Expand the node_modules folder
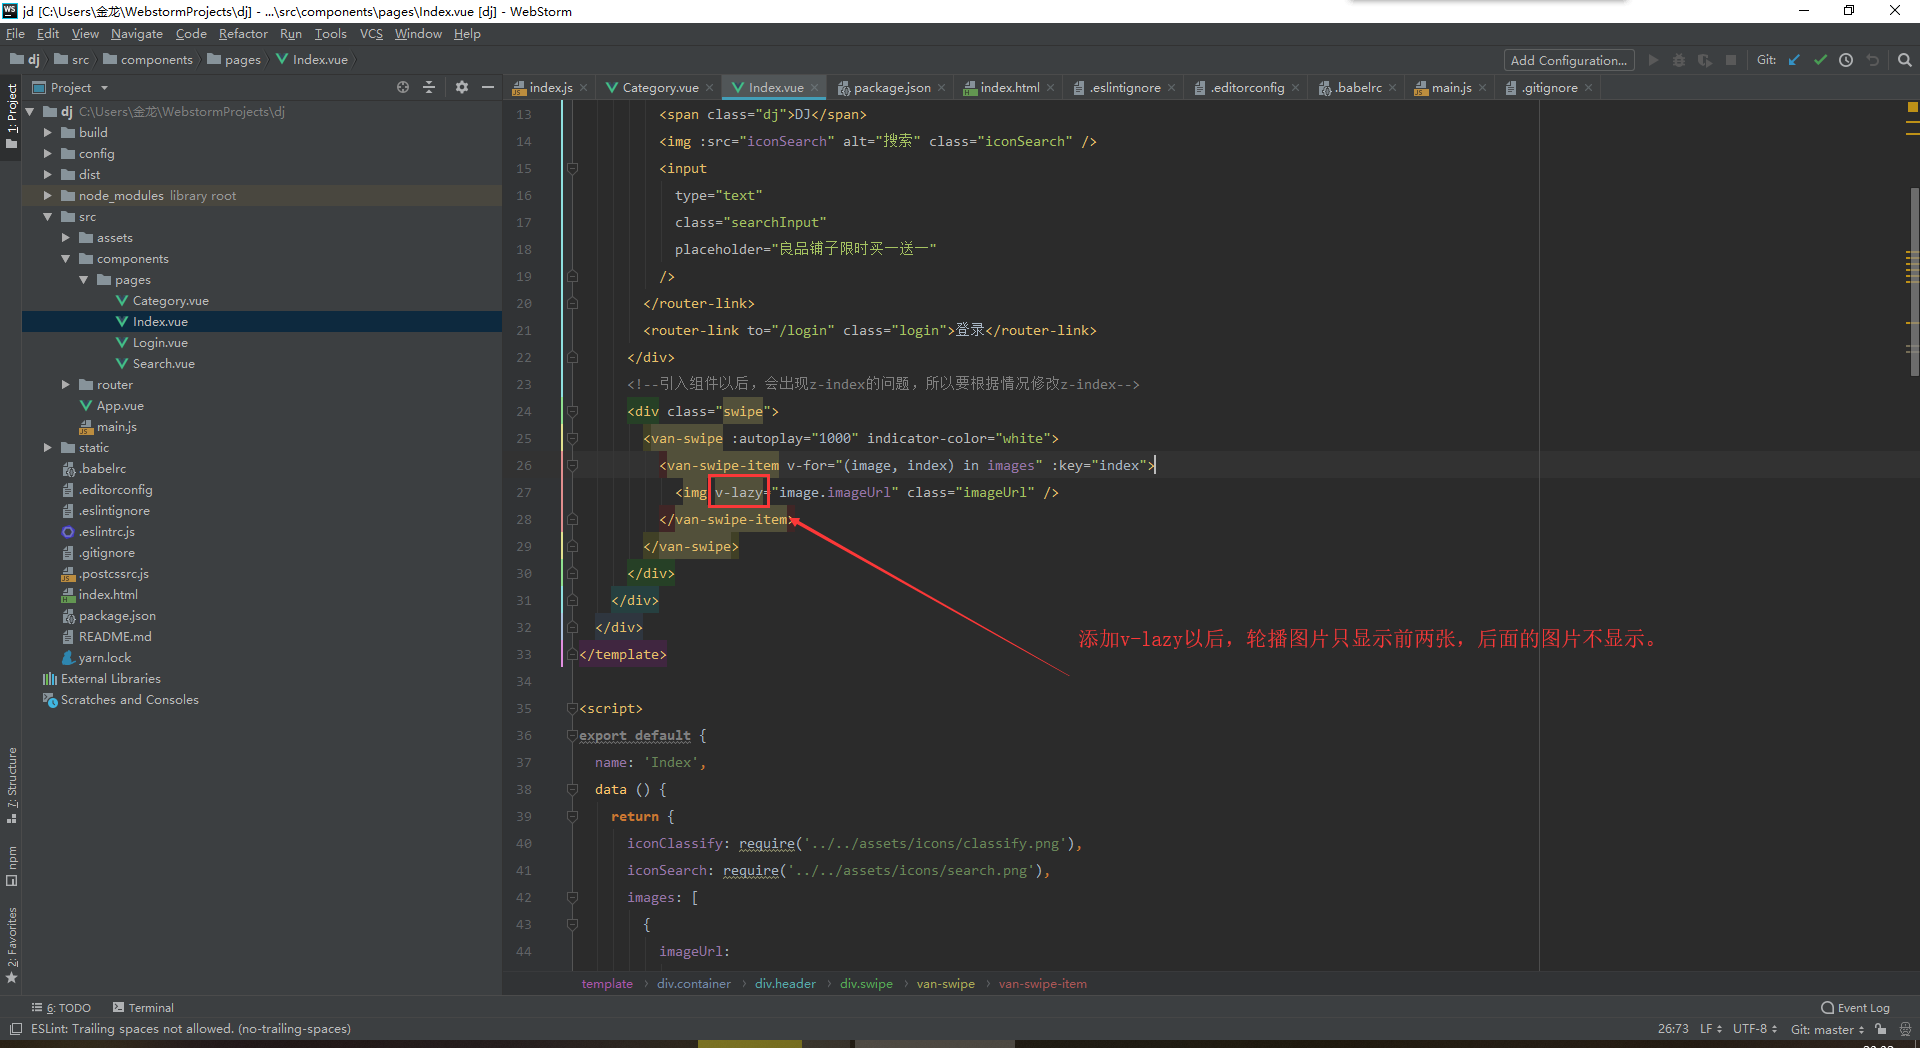 pyautogui.click(x=47, y=195)
